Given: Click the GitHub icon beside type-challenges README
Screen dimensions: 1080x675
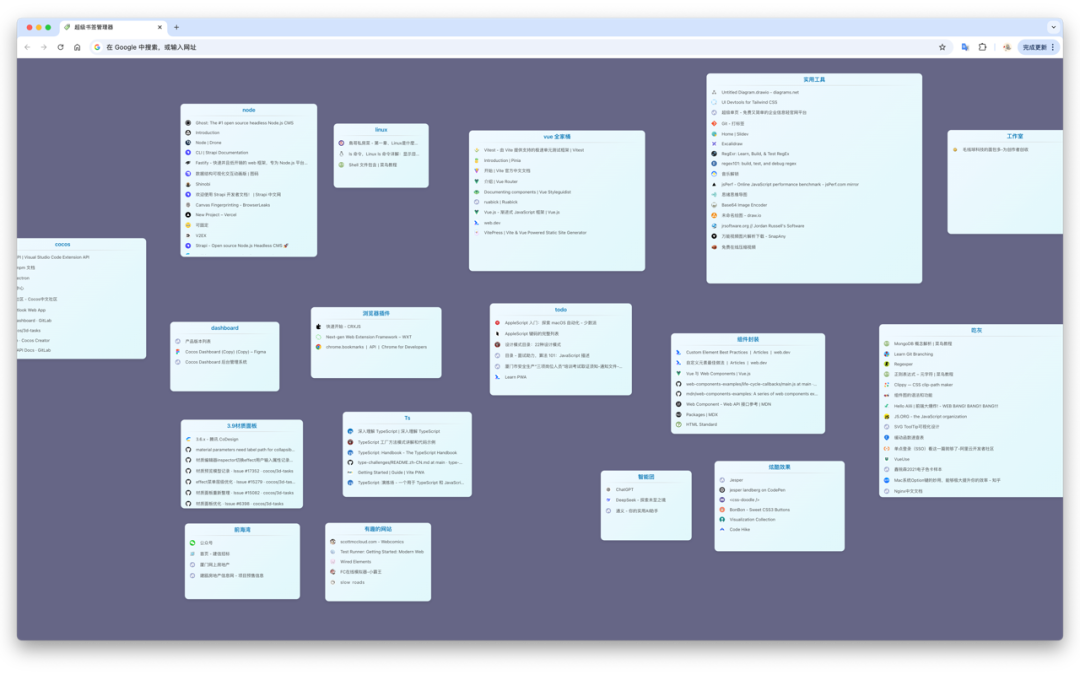Looking at the screenshot, I should (351, 463).
